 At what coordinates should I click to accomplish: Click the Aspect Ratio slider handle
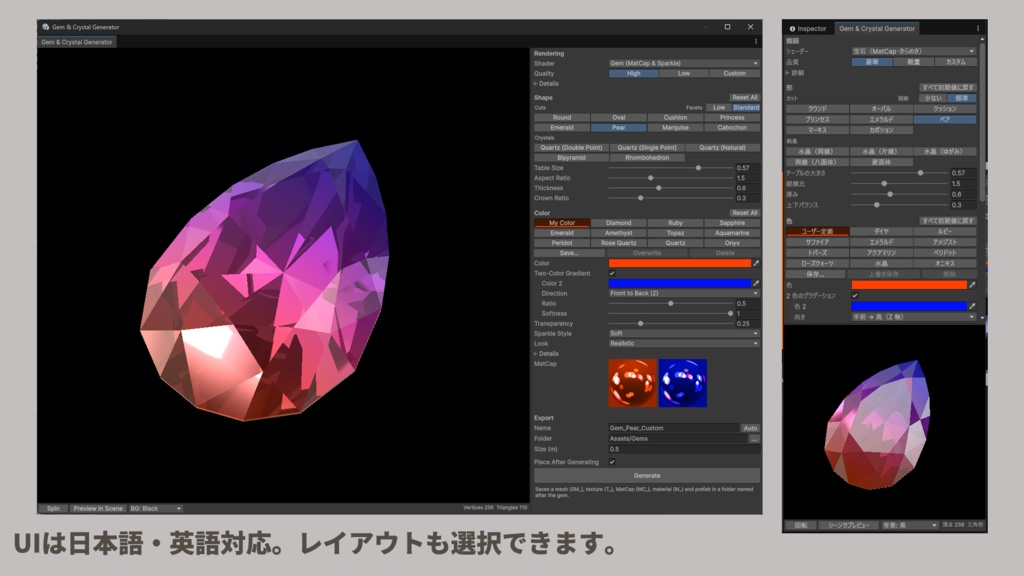click(650, 178)
